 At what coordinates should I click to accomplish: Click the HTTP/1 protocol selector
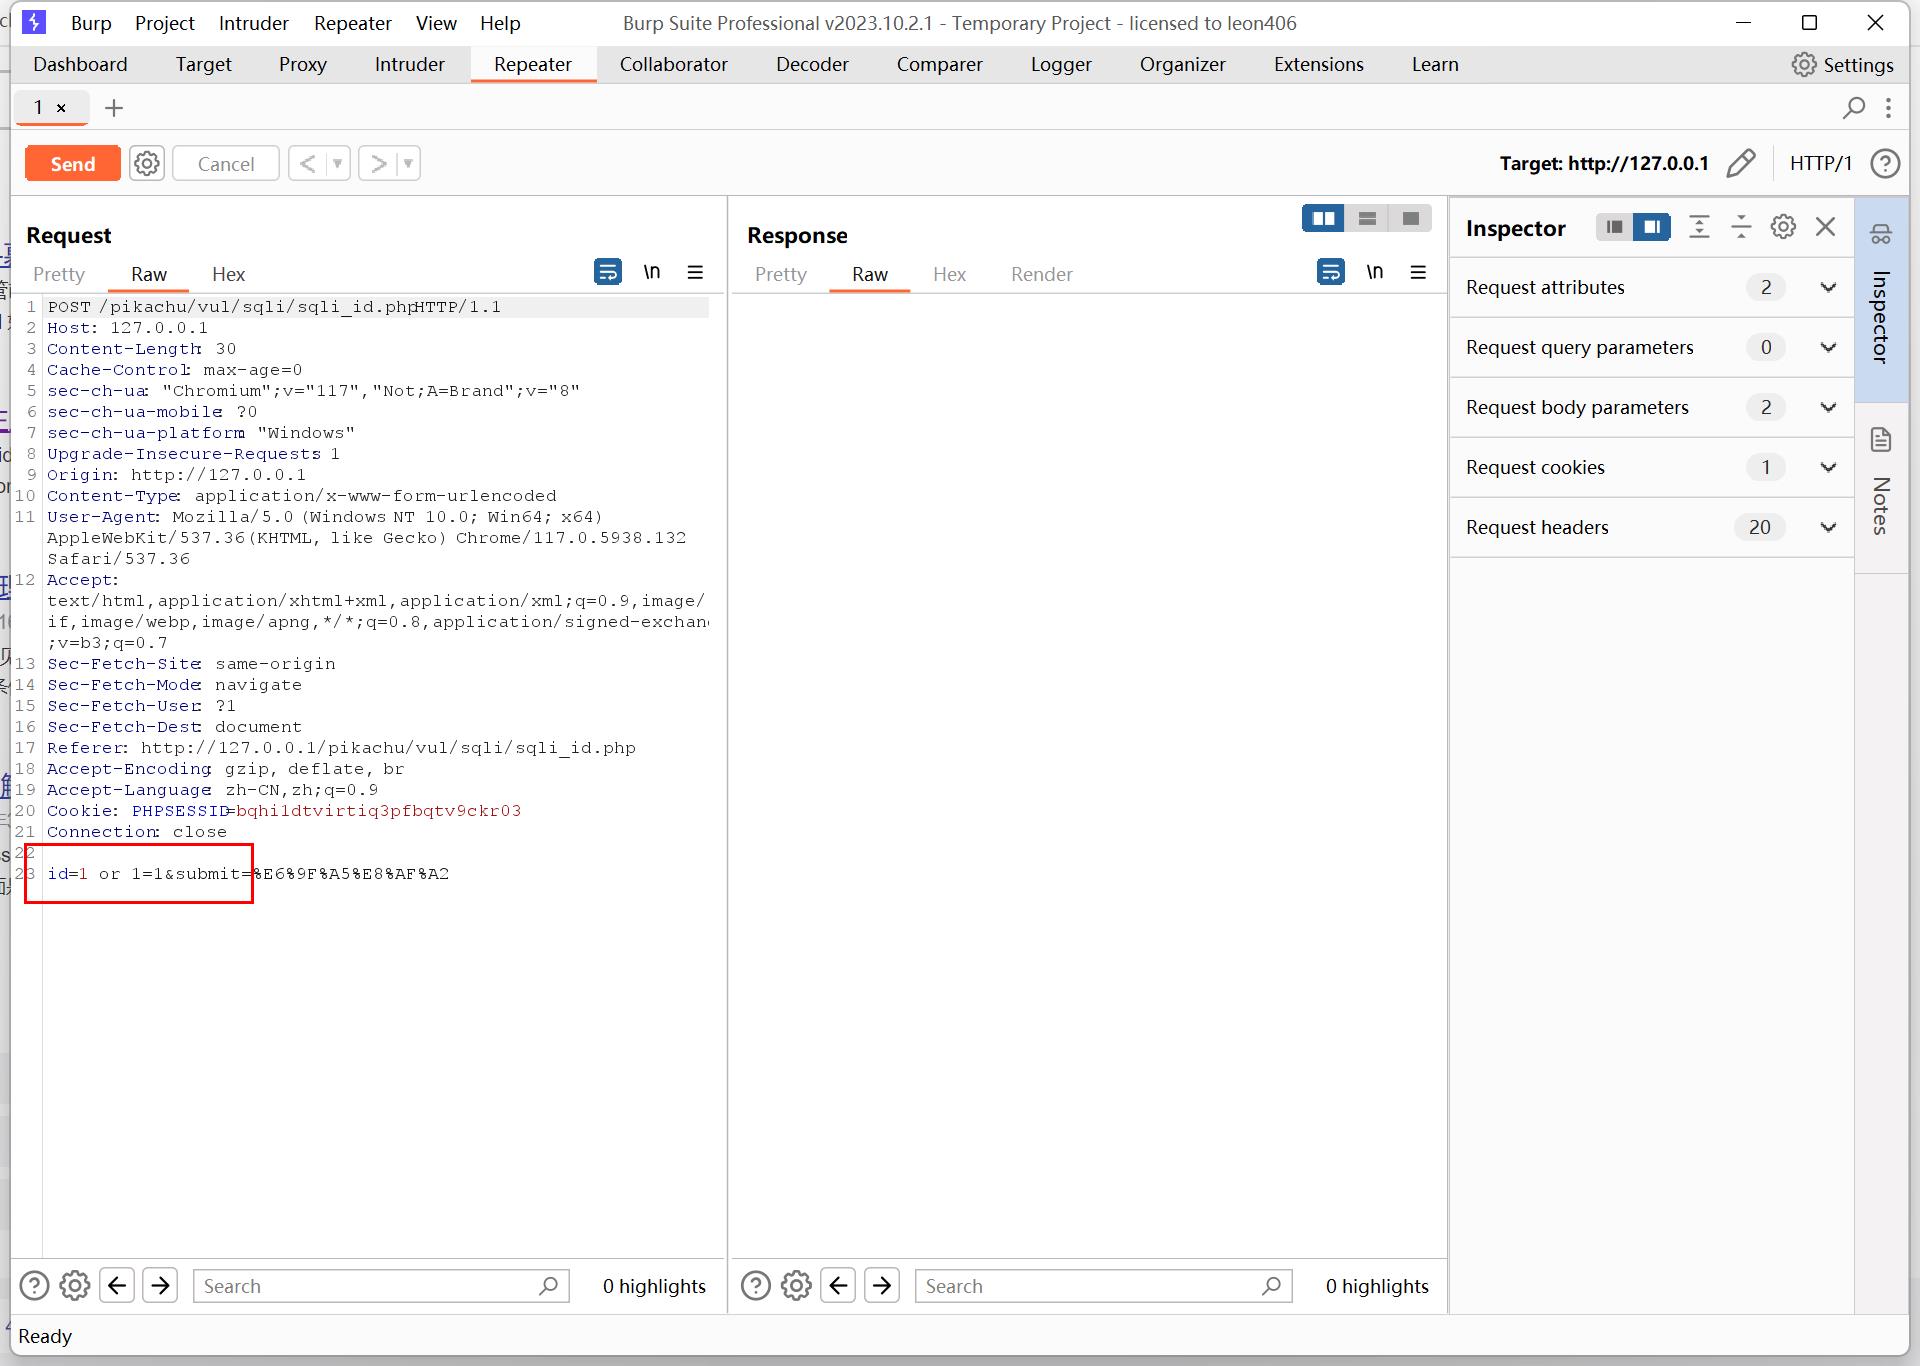(x=1821, y=163)
